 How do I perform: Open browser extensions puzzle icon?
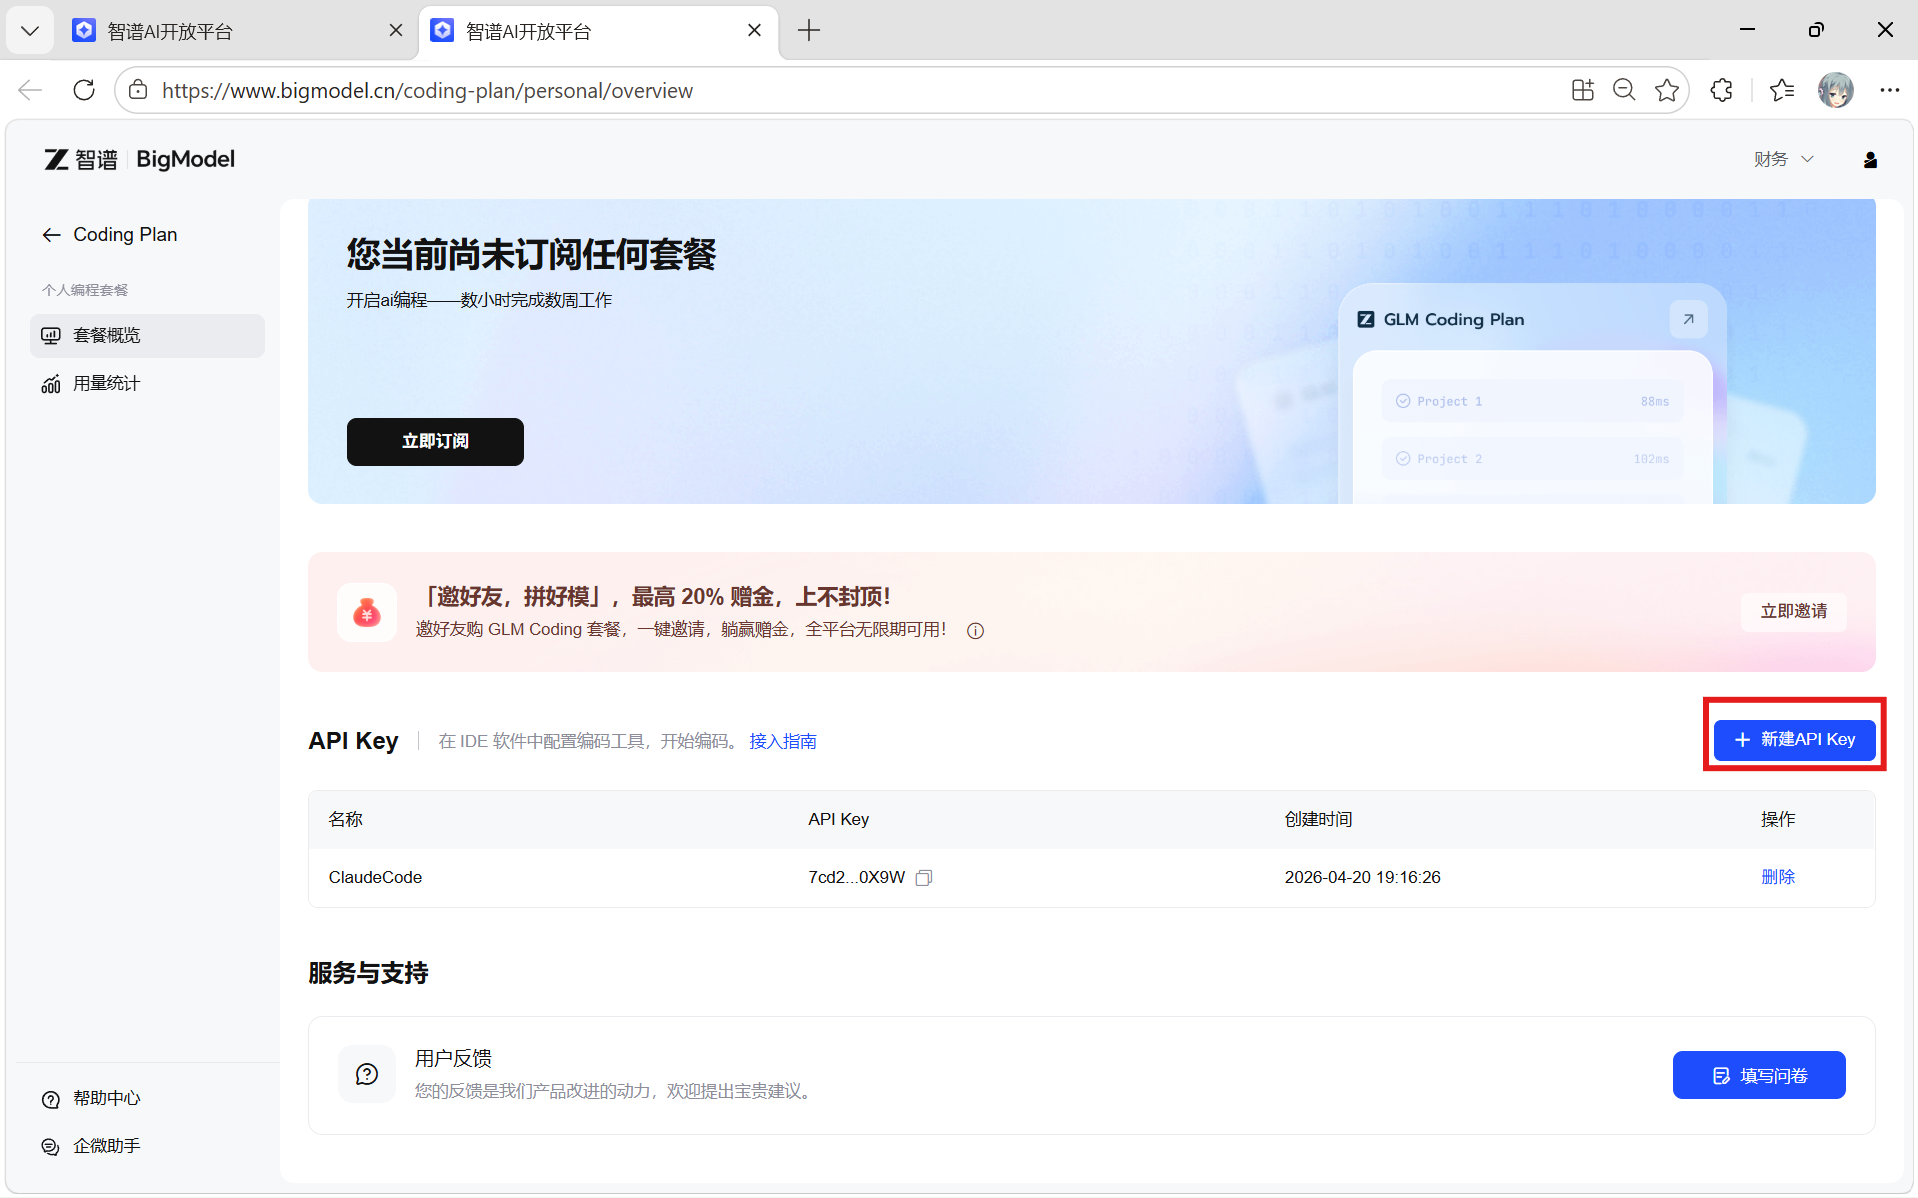coord(1721,90)
